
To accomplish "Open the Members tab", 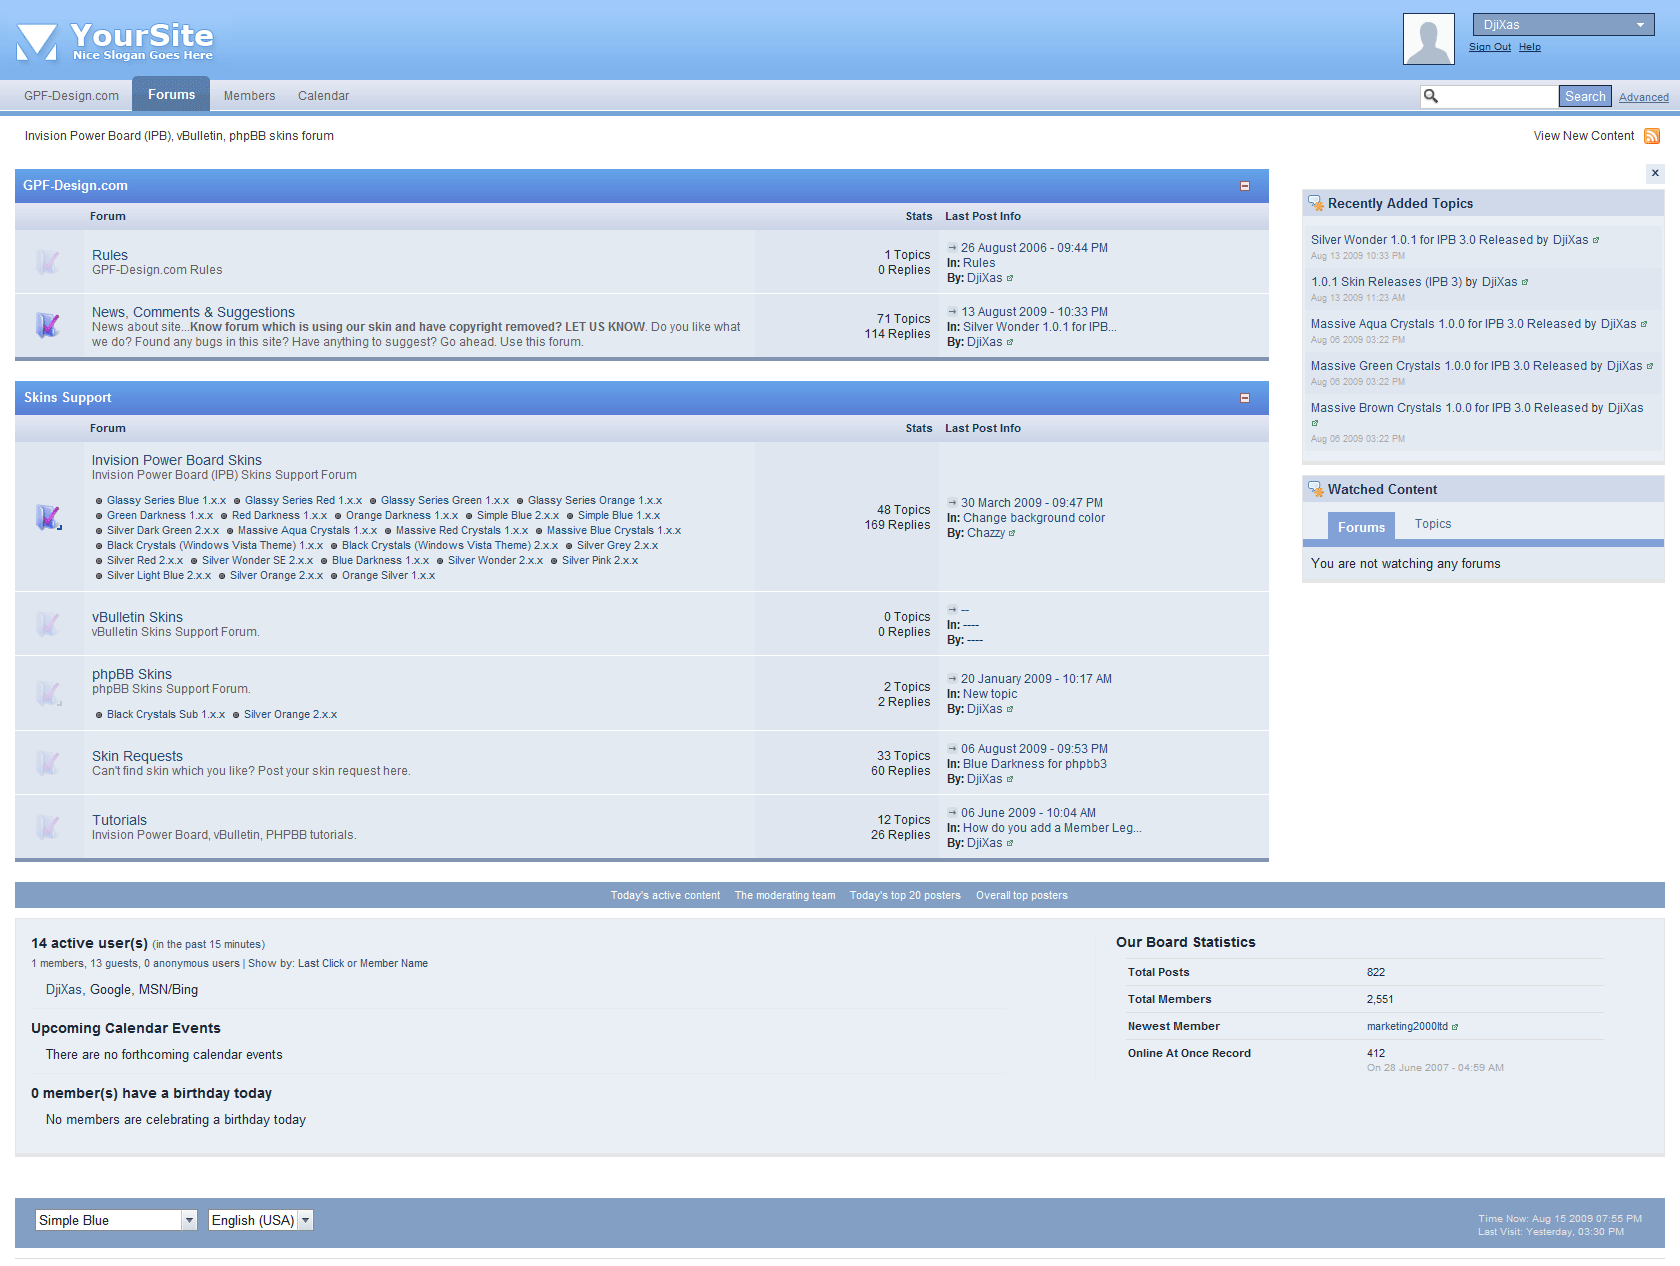I will click(249, 96).
